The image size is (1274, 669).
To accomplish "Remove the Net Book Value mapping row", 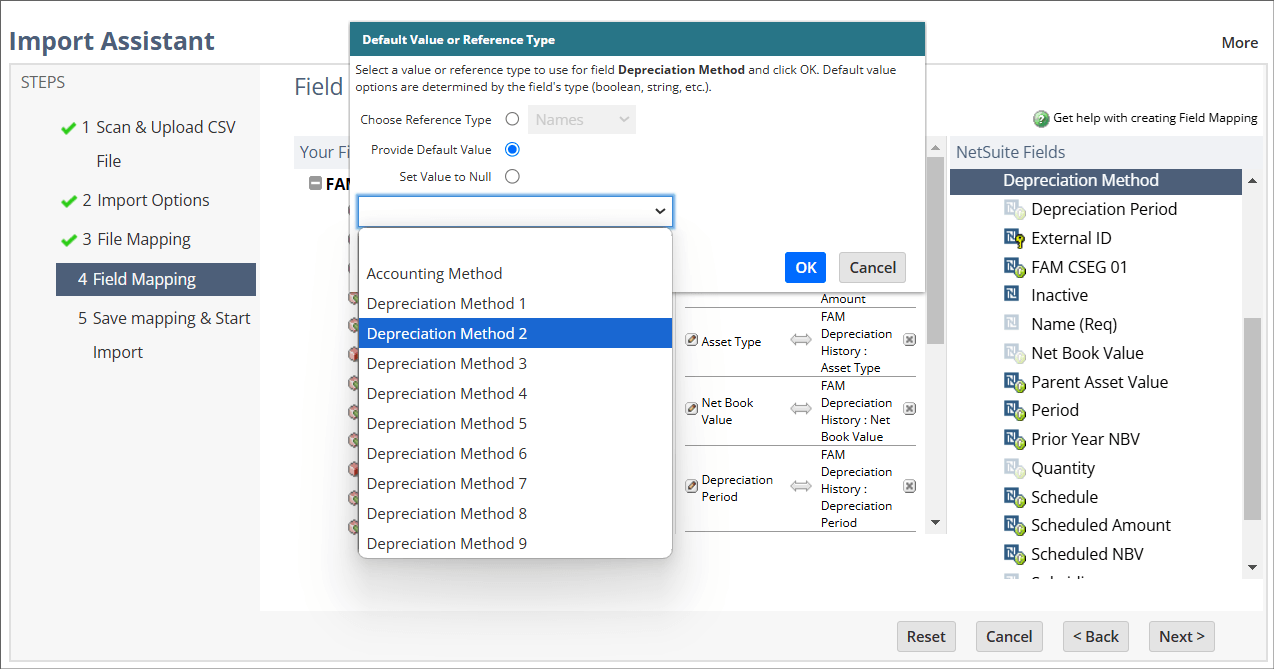I will tap(909, 408).
